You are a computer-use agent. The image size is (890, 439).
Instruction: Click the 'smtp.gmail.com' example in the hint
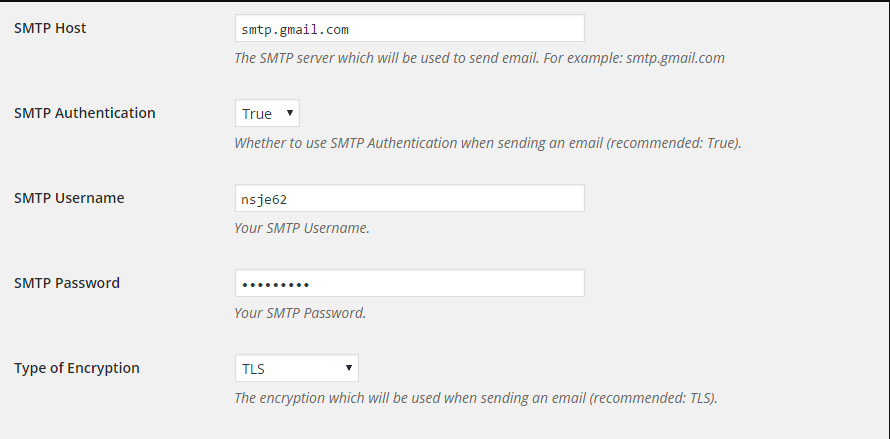point(675,58)
